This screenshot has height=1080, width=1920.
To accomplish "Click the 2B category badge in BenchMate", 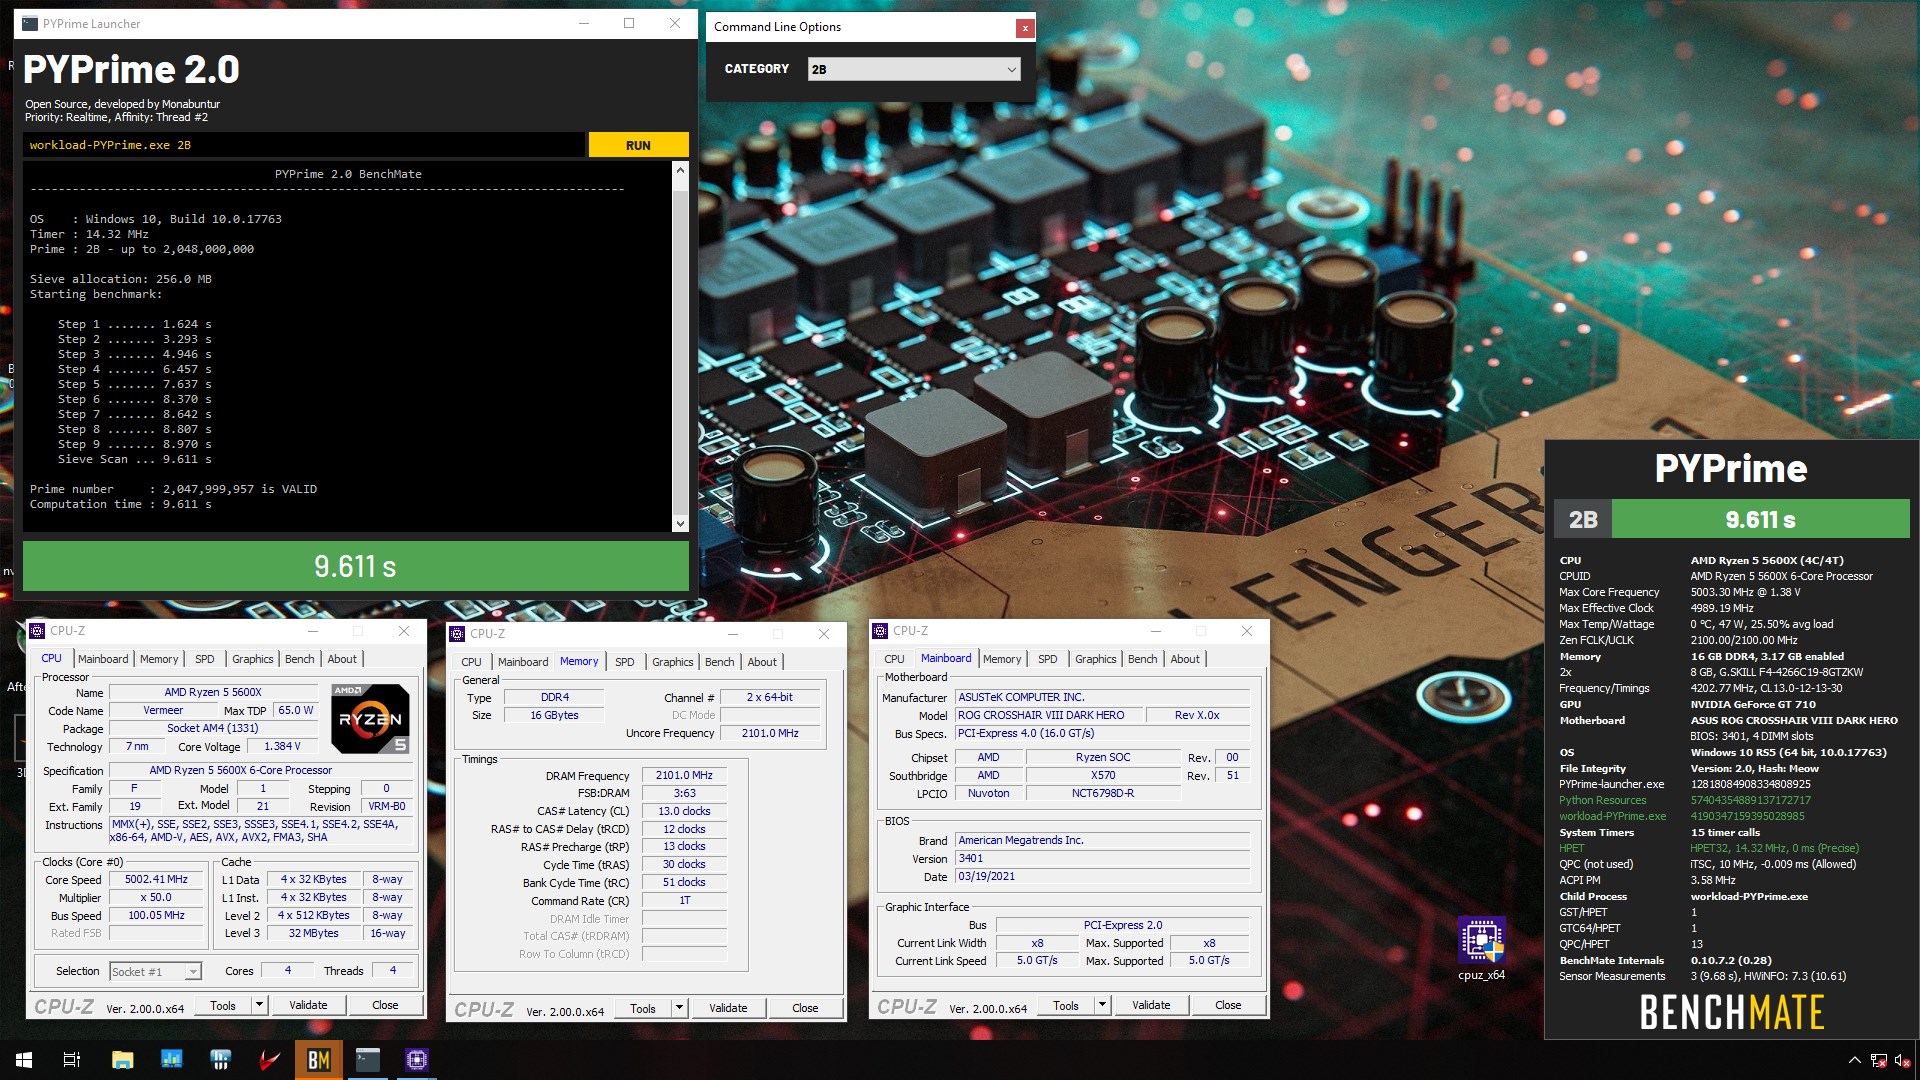I will pyautogui.click(x=1583, y=520).
